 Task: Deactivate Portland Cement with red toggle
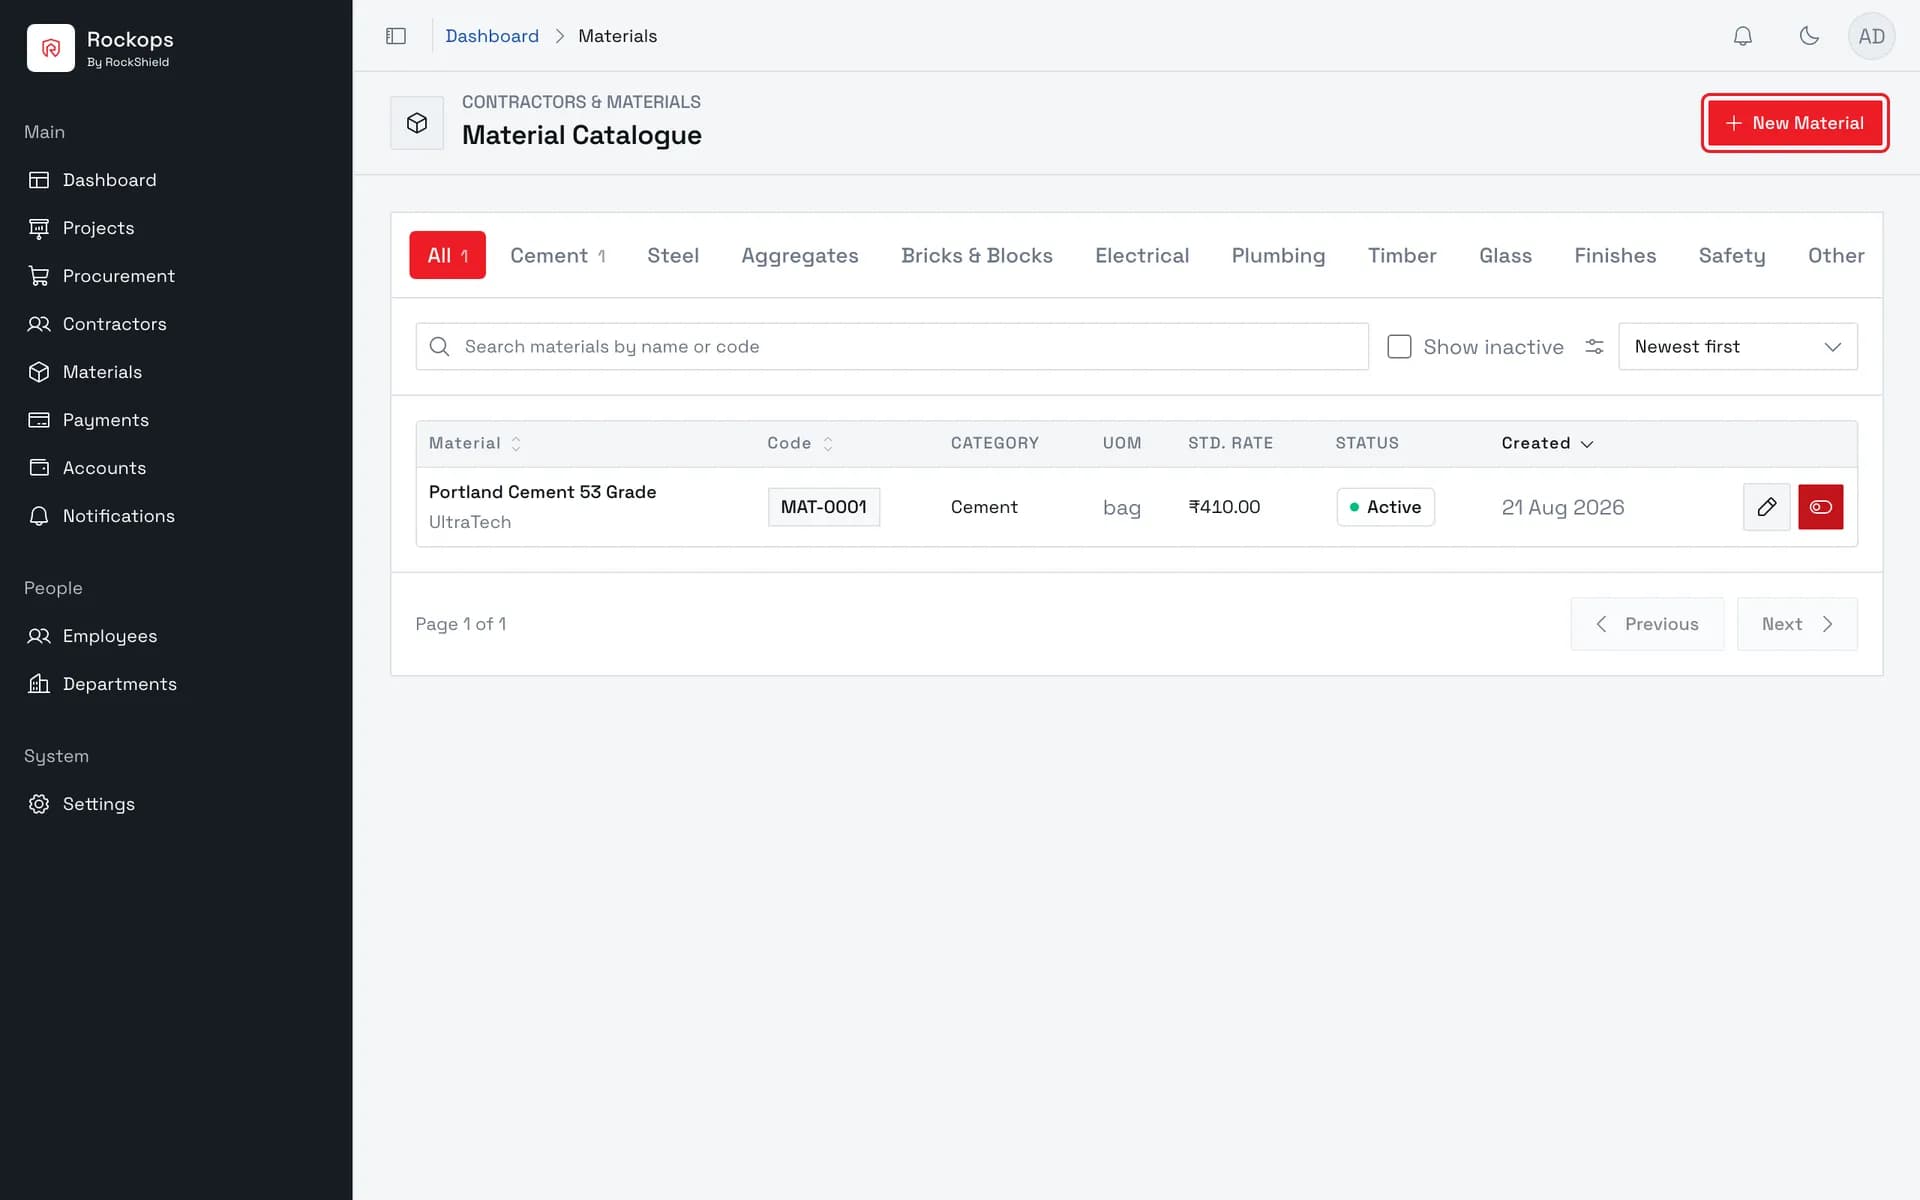point(1821,507)
